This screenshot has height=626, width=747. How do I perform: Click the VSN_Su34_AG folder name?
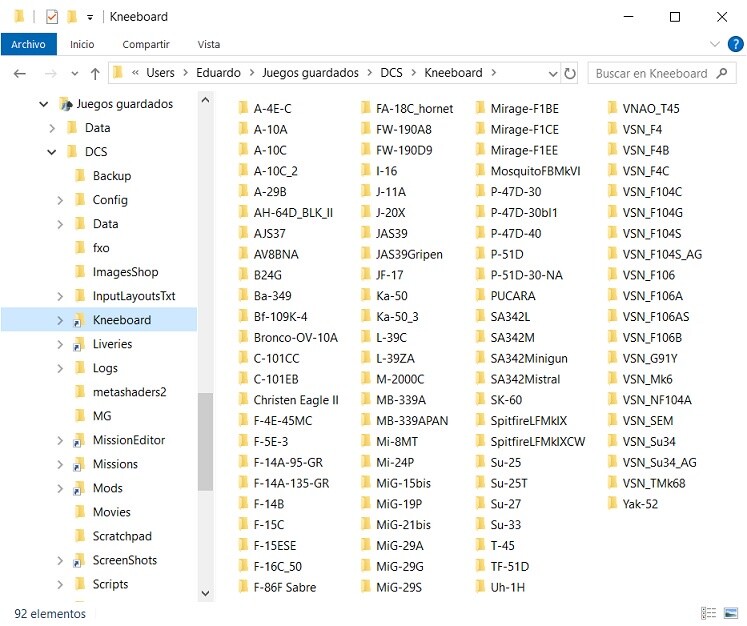coord(659,463)
